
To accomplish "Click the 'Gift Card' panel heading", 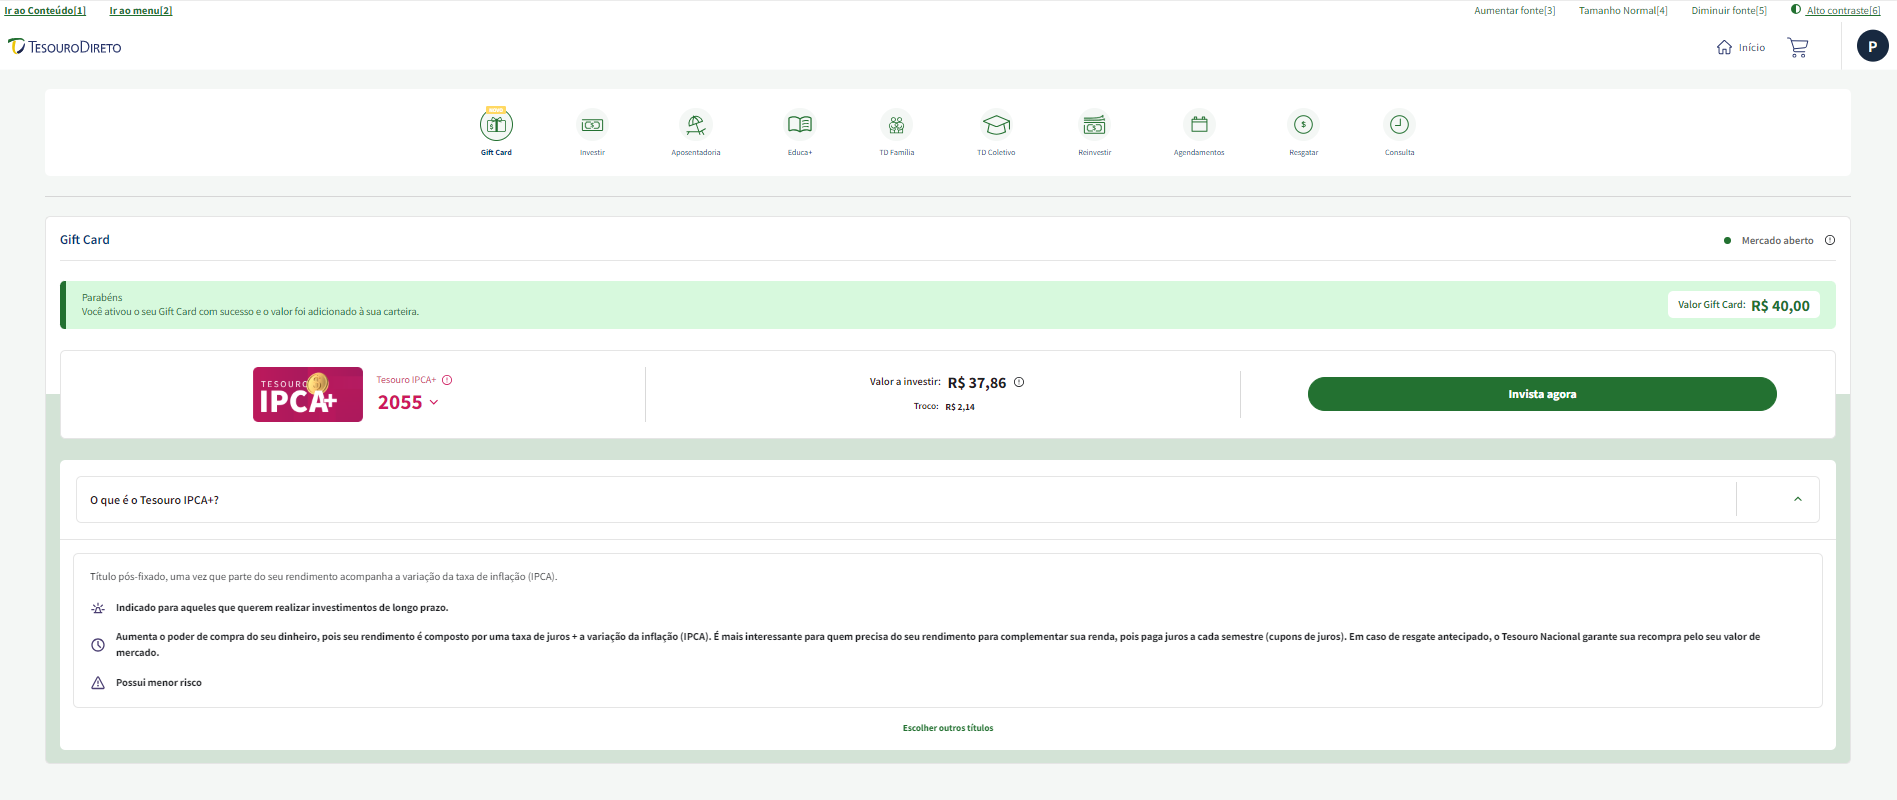I will point(85,240).
